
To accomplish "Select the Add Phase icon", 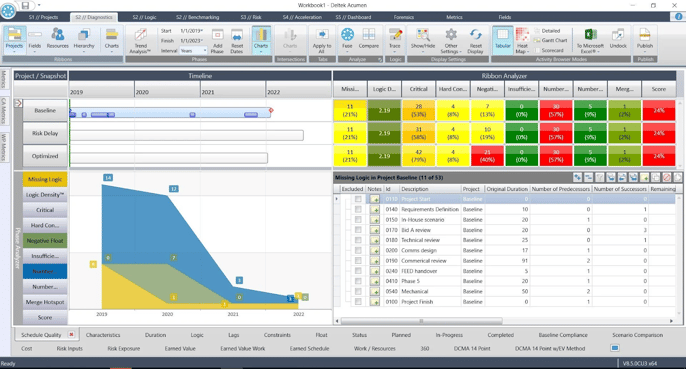I will click(217, 35).
